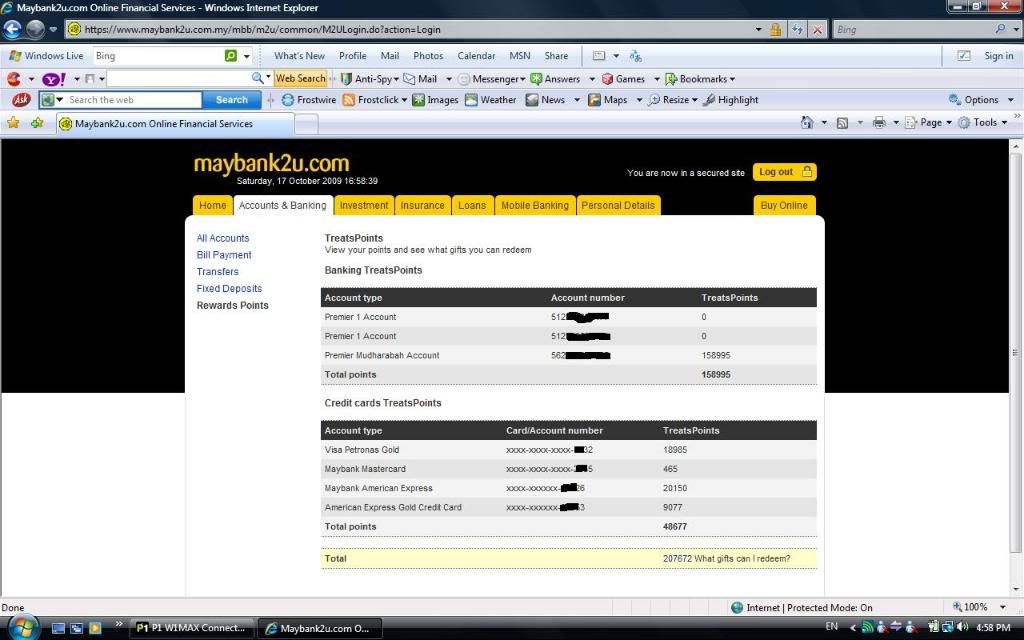Click Web Search button in Yahoo toolbar
This screenshot has width=1024, height=640.
coord(300,78)
